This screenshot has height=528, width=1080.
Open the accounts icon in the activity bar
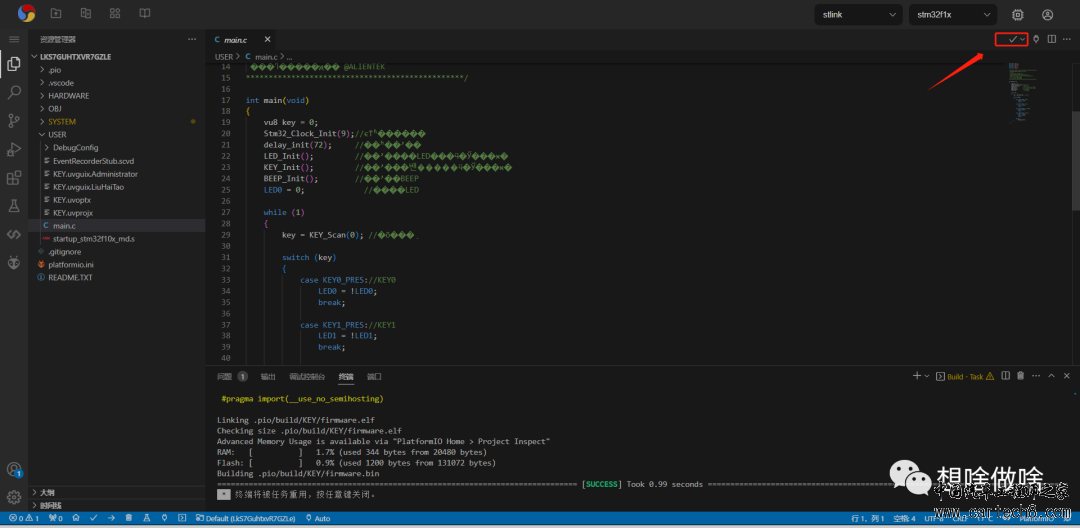[x=14, y=469]
